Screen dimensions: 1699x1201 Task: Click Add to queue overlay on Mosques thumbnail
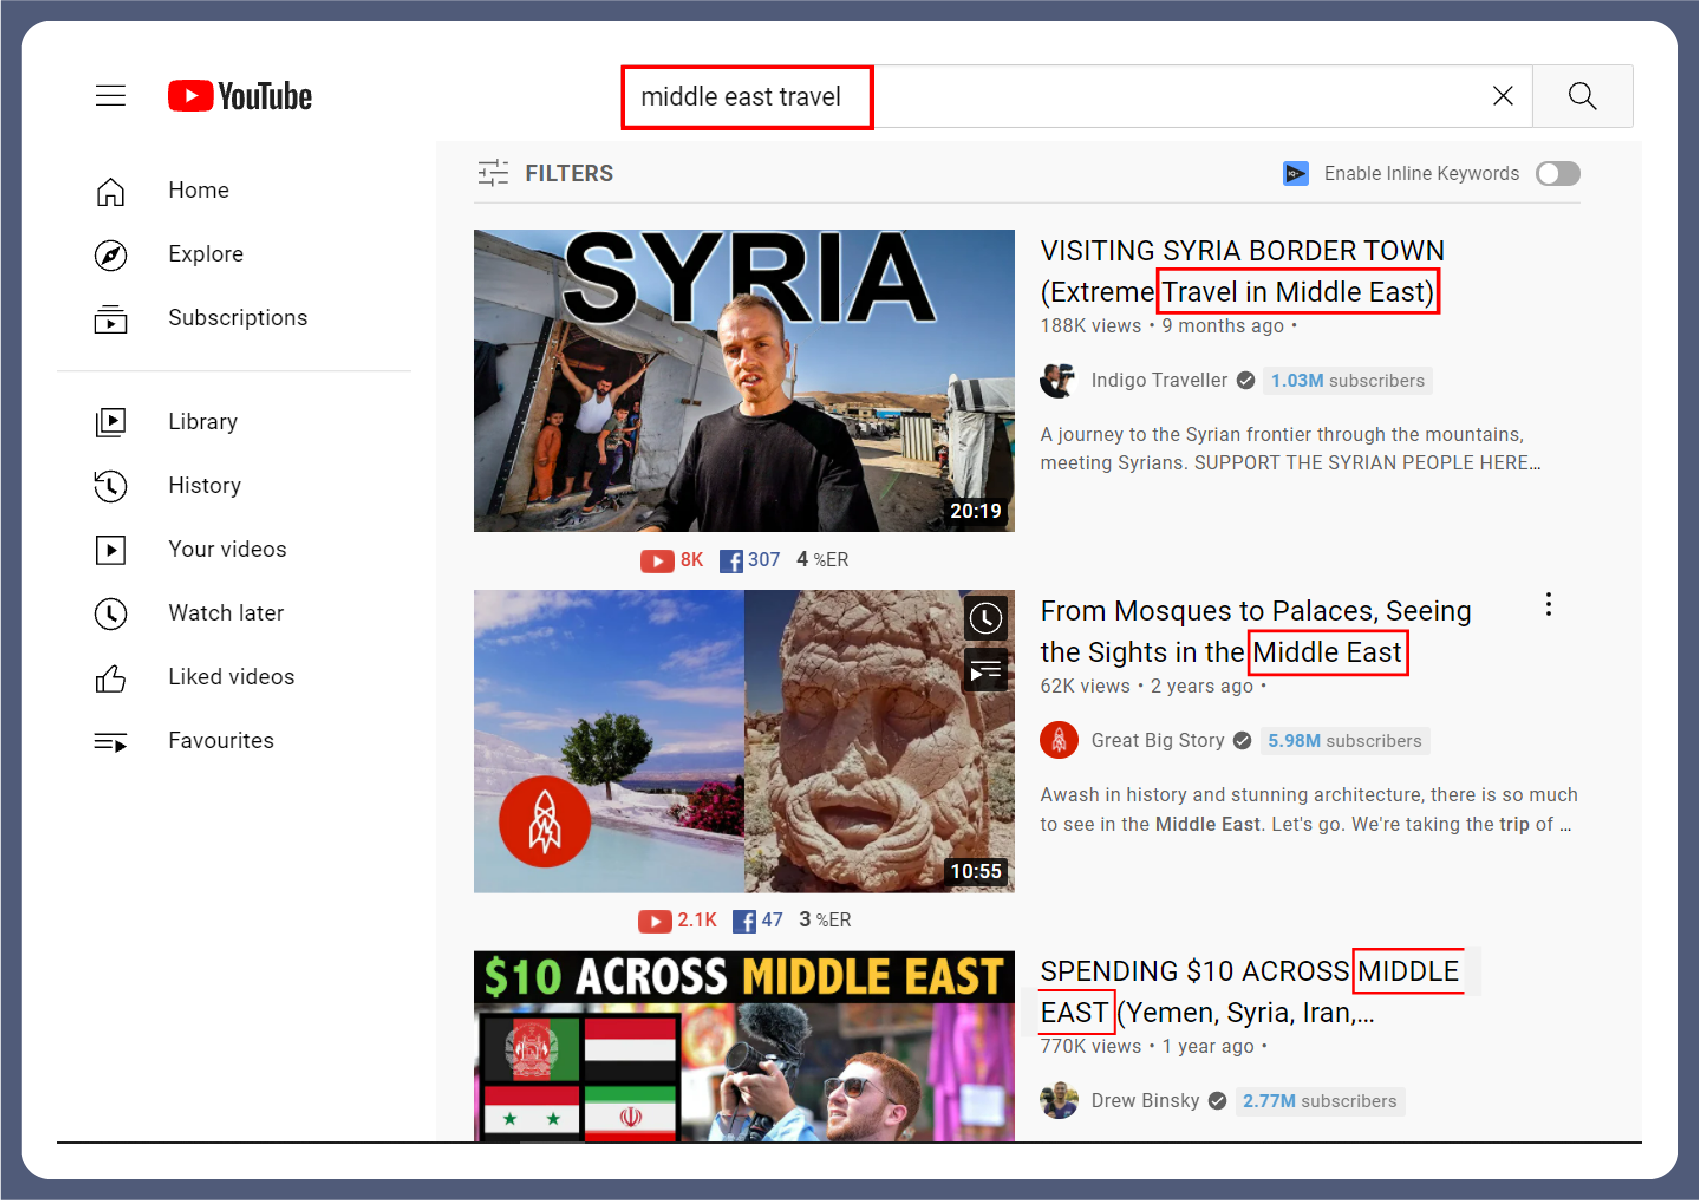(986, 670)
